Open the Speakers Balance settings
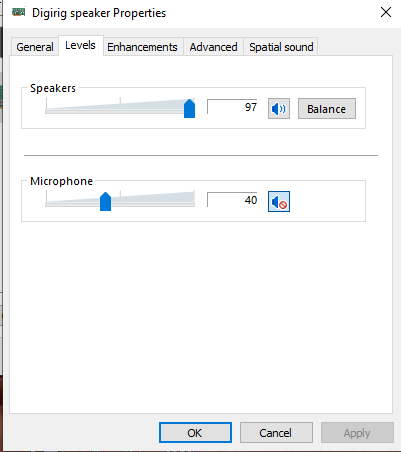401x452 pixels. [327, 109]
